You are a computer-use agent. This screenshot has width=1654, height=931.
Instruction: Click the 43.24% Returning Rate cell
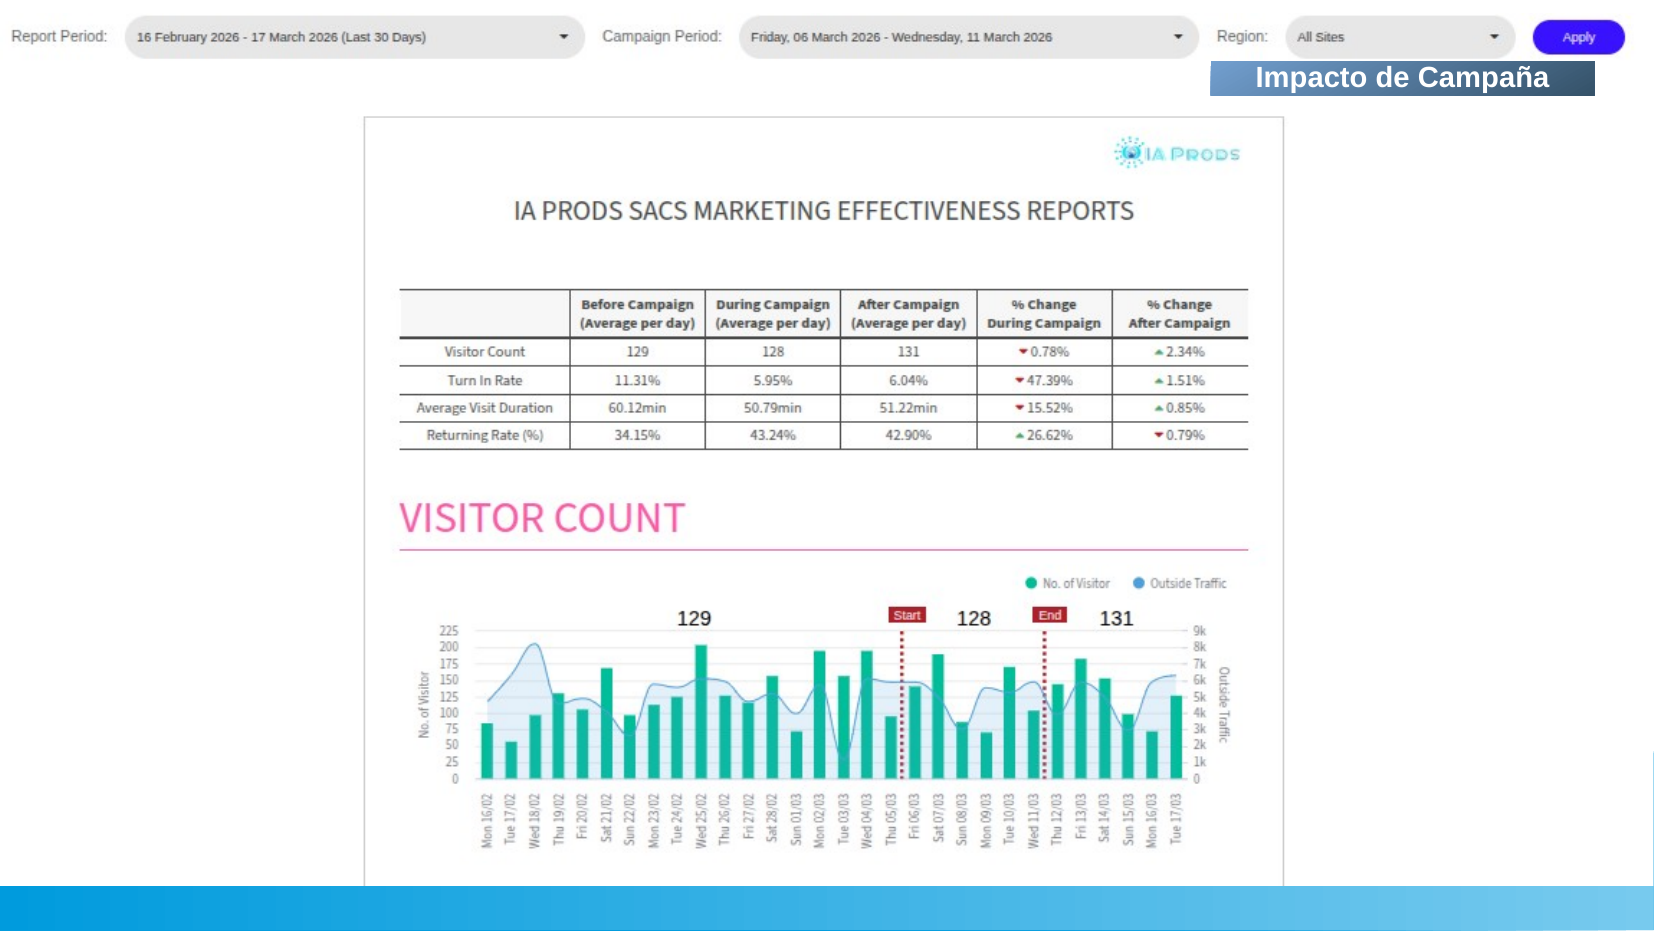point(773,435)
